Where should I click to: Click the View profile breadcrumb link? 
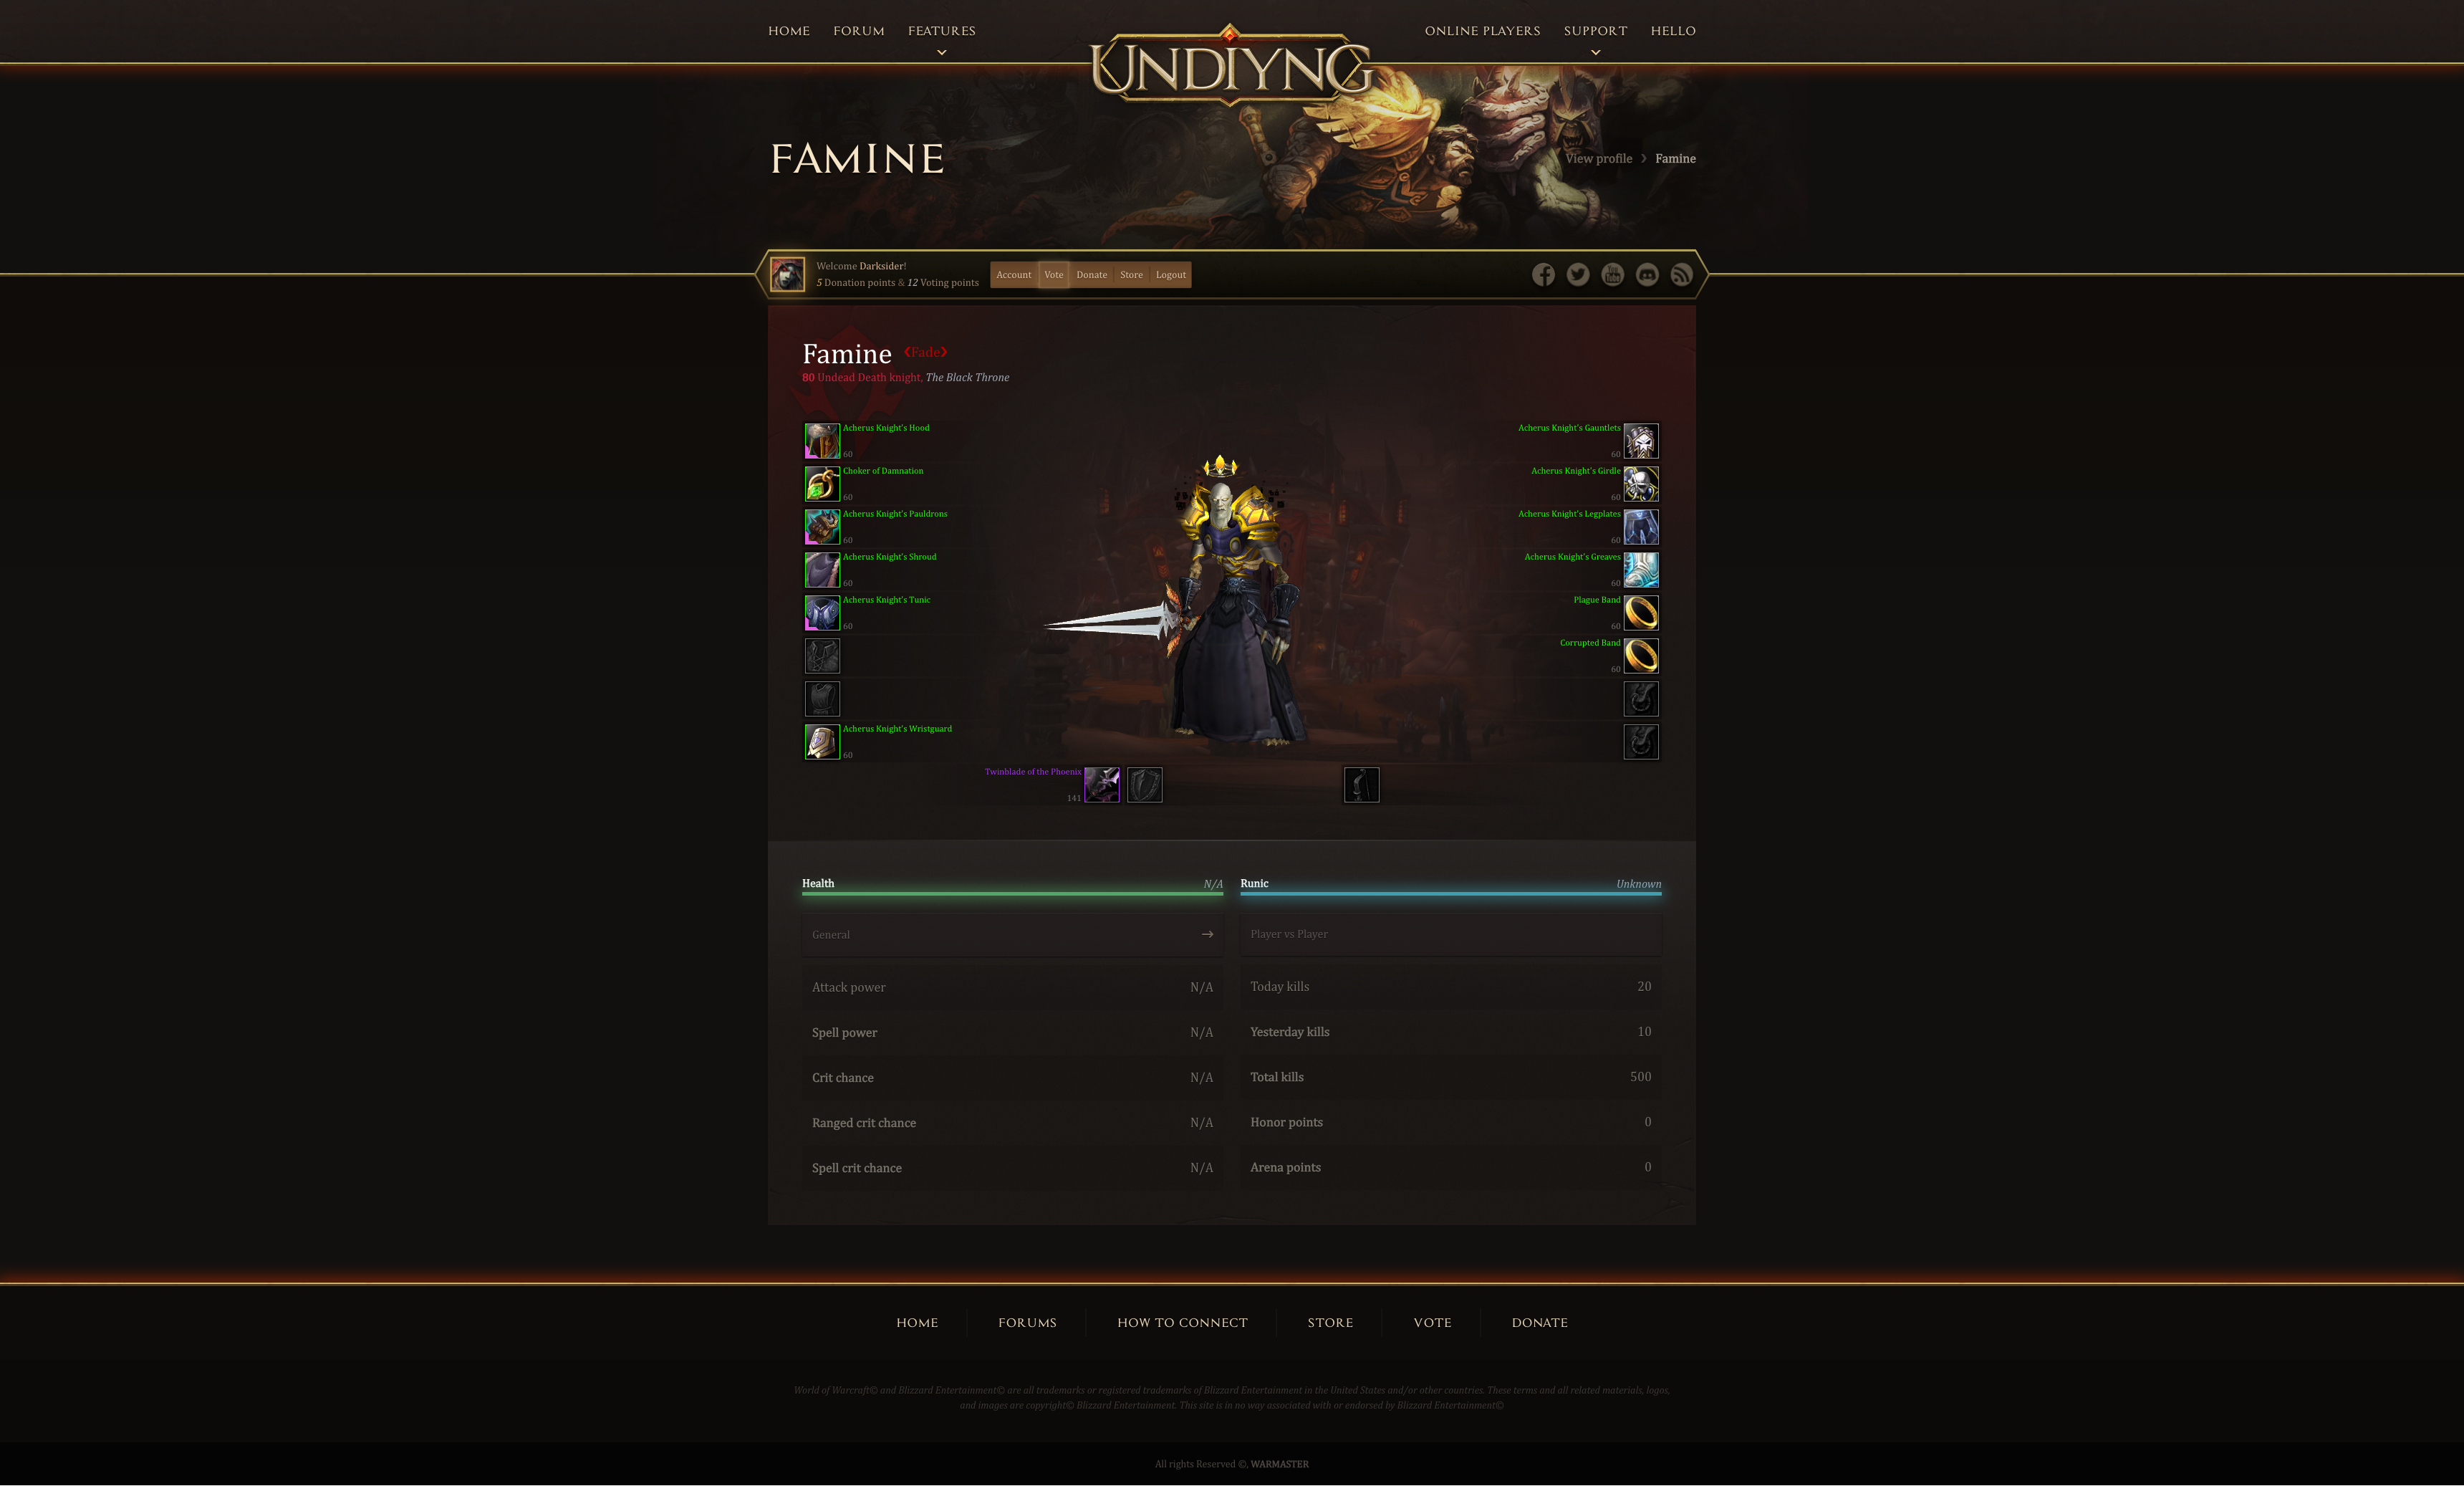1598,158
